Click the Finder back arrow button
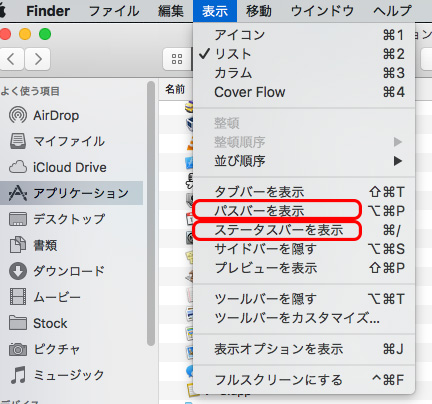This screenshot has height=404, width=432. tap(11, 59)
